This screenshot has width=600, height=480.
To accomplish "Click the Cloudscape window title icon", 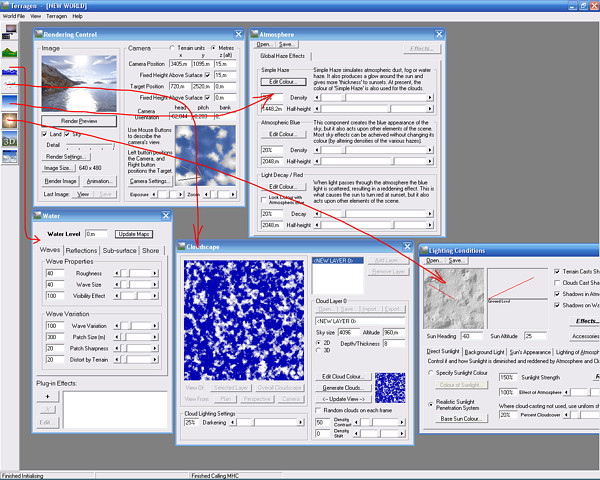I will (x=181, y=247).
